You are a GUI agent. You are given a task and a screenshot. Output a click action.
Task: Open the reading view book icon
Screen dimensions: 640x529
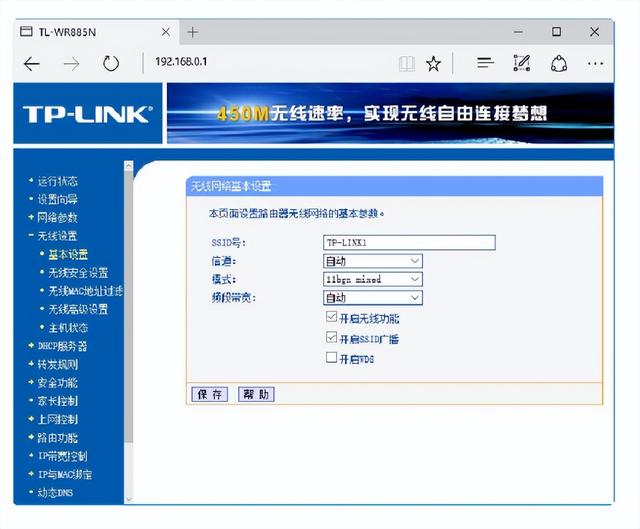[x=407, y=64]
